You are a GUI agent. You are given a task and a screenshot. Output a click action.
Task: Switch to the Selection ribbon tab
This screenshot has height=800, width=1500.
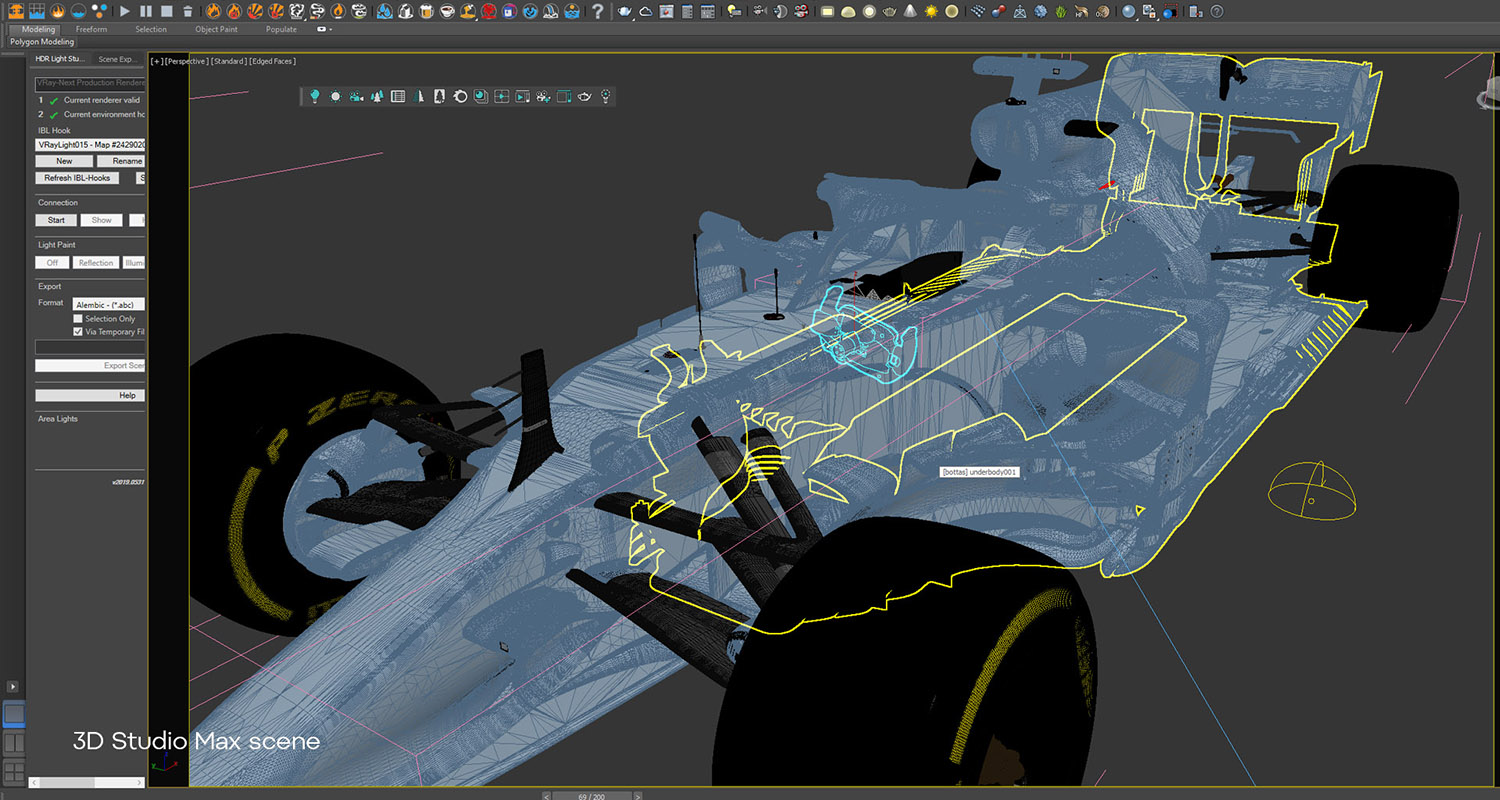[x=151, y=29]
